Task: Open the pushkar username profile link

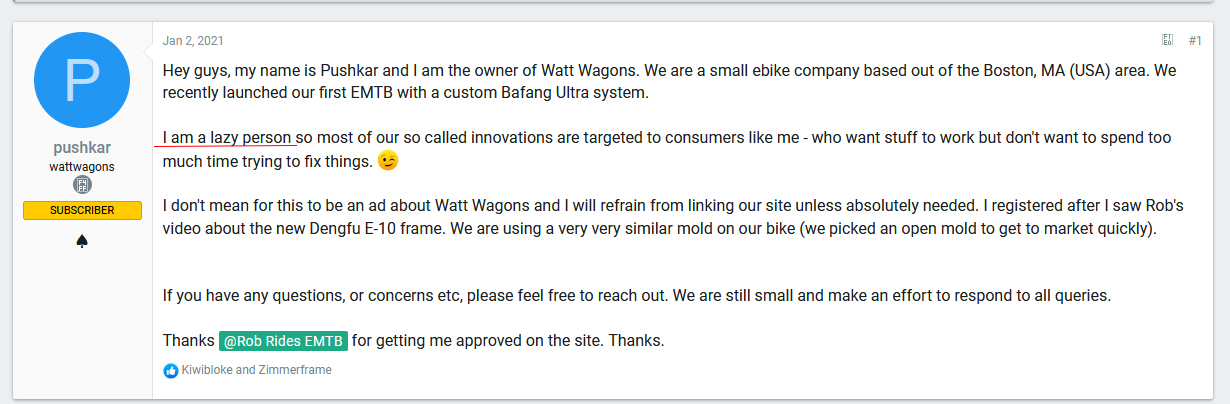Action: [x=82, y=148]
